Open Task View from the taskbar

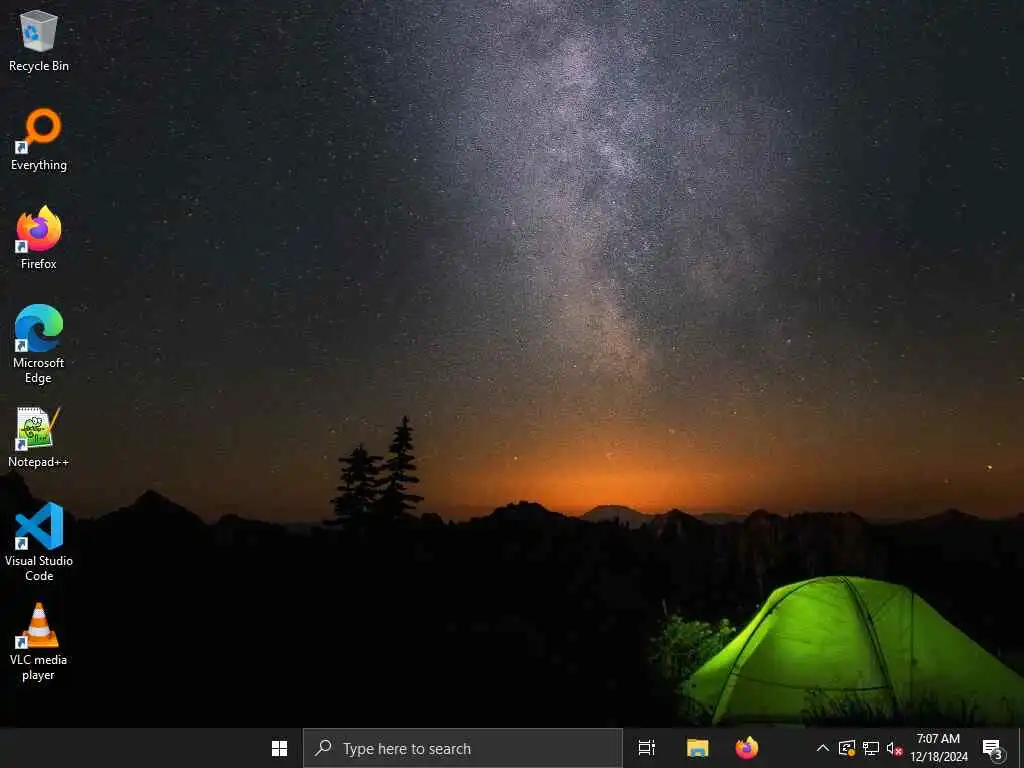[647, 748]
